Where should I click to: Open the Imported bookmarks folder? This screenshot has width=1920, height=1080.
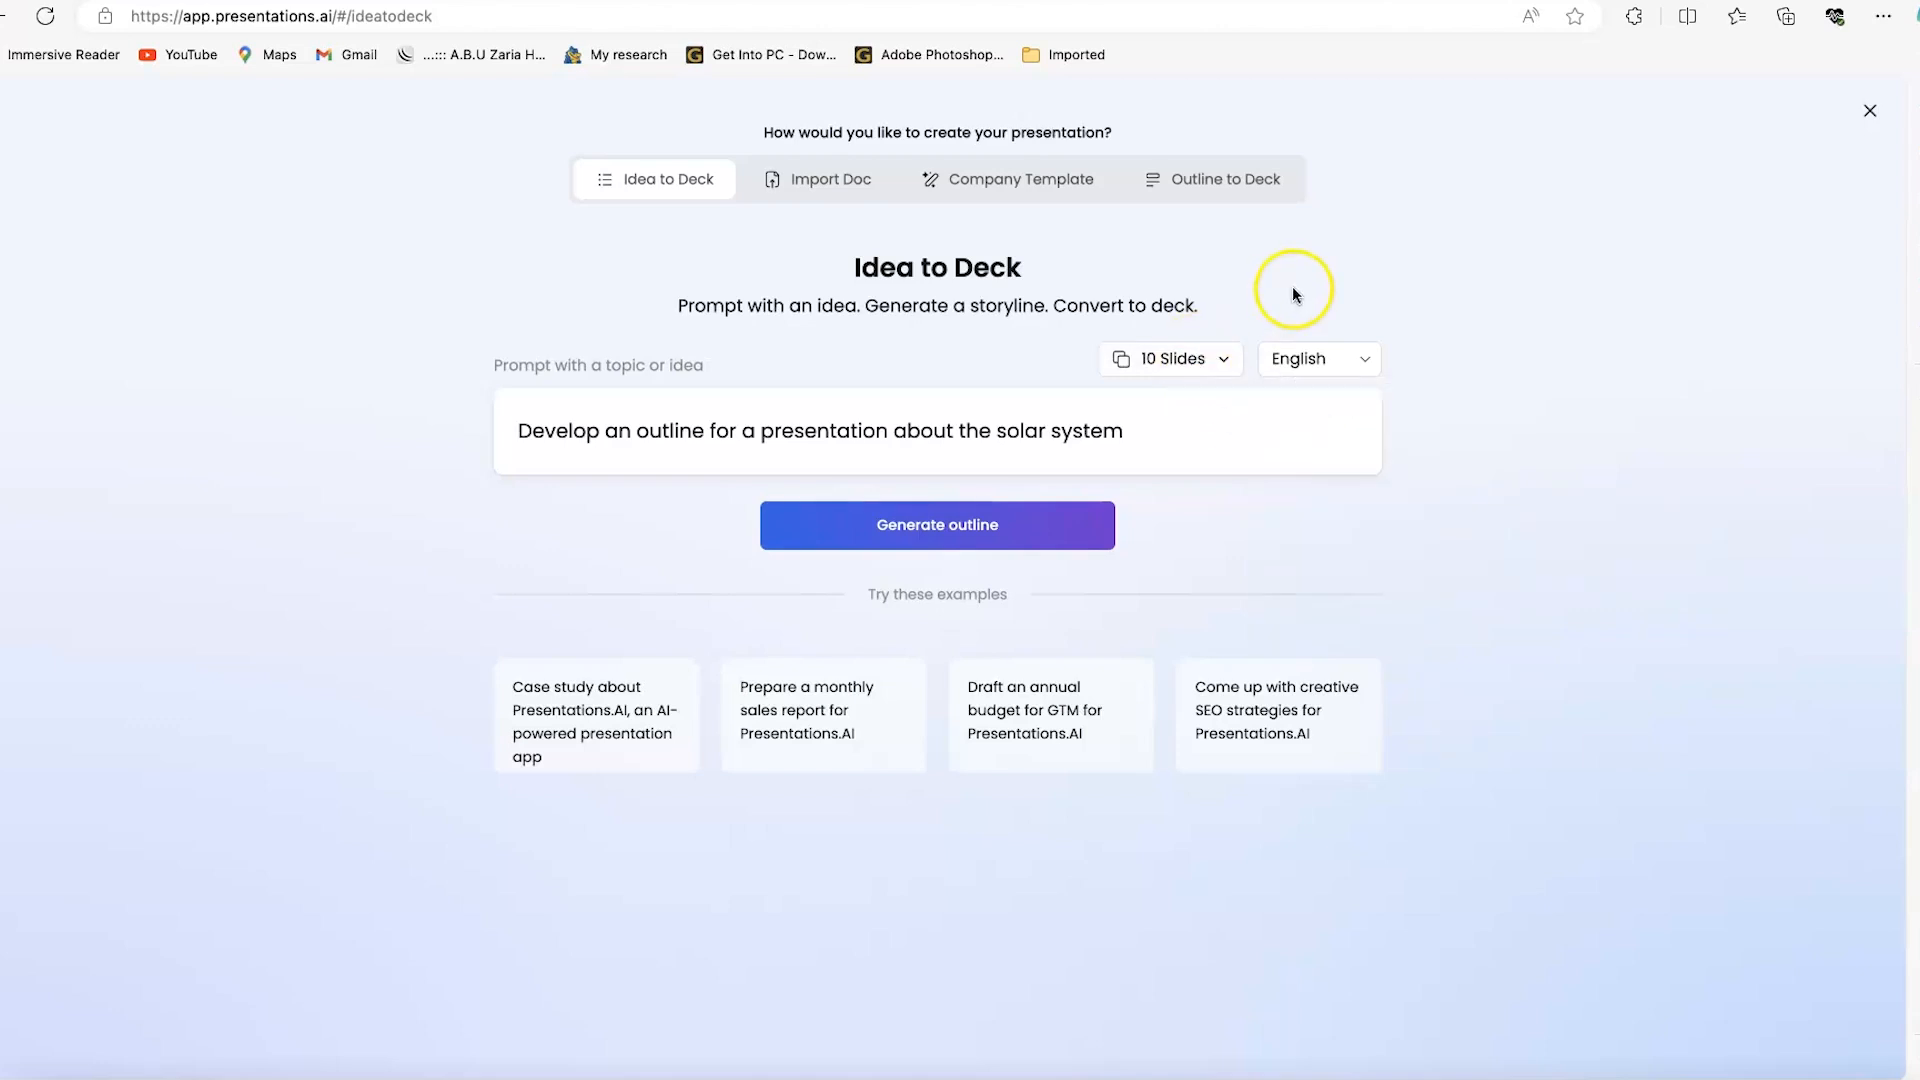point(1063,55)
